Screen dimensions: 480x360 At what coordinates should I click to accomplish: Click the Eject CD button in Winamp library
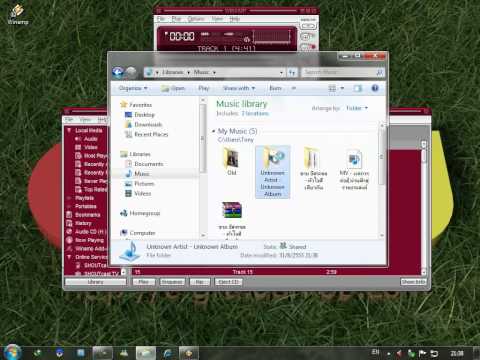click(x=229, y=282)
